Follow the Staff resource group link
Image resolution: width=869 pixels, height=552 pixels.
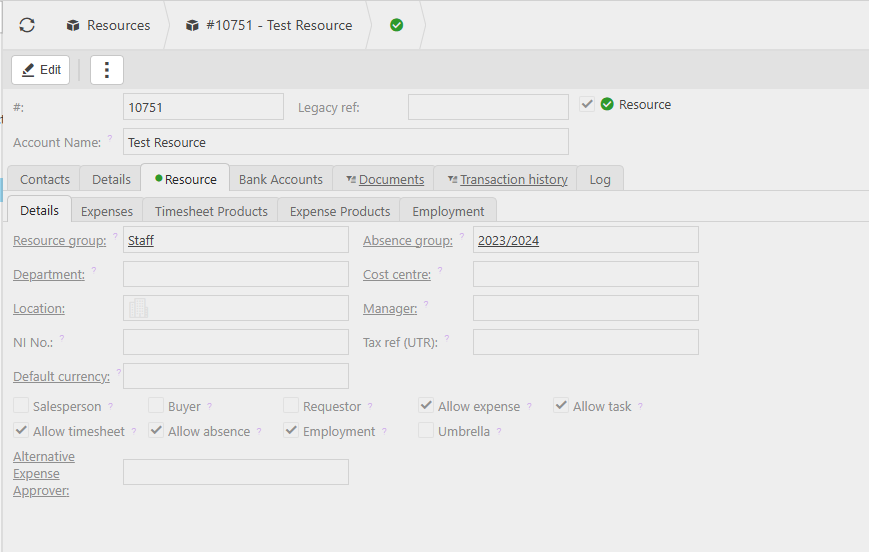tap(141, 241)
